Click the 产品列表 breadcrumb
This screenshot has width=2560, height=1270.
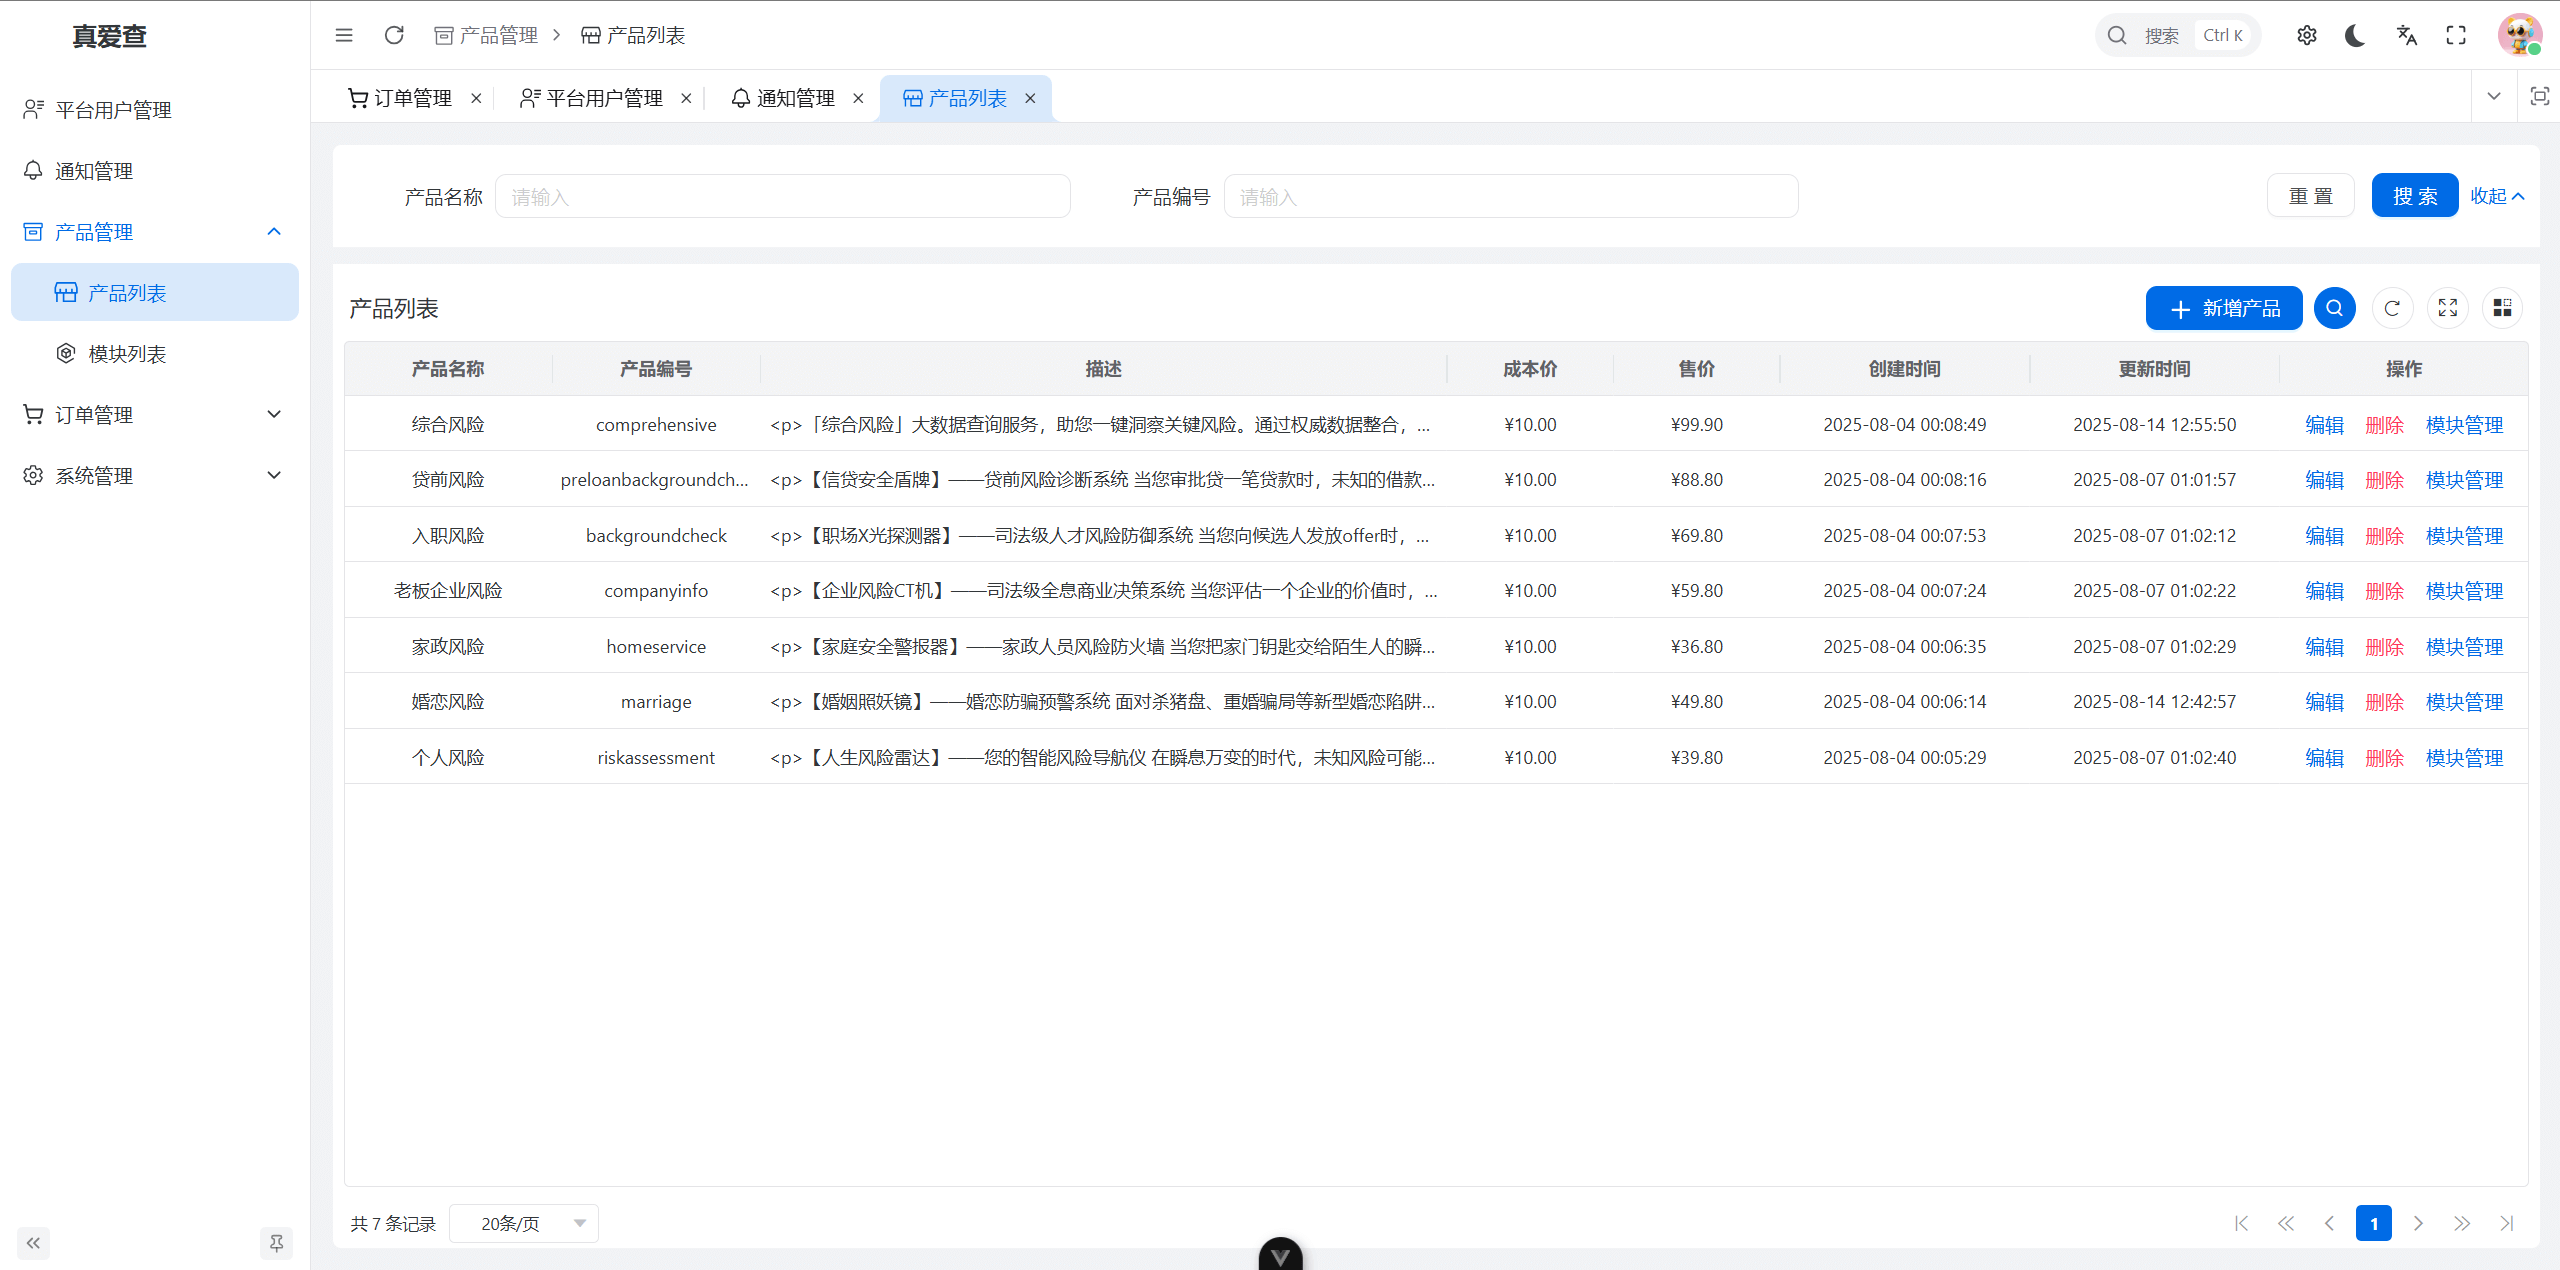coord(633,35)
